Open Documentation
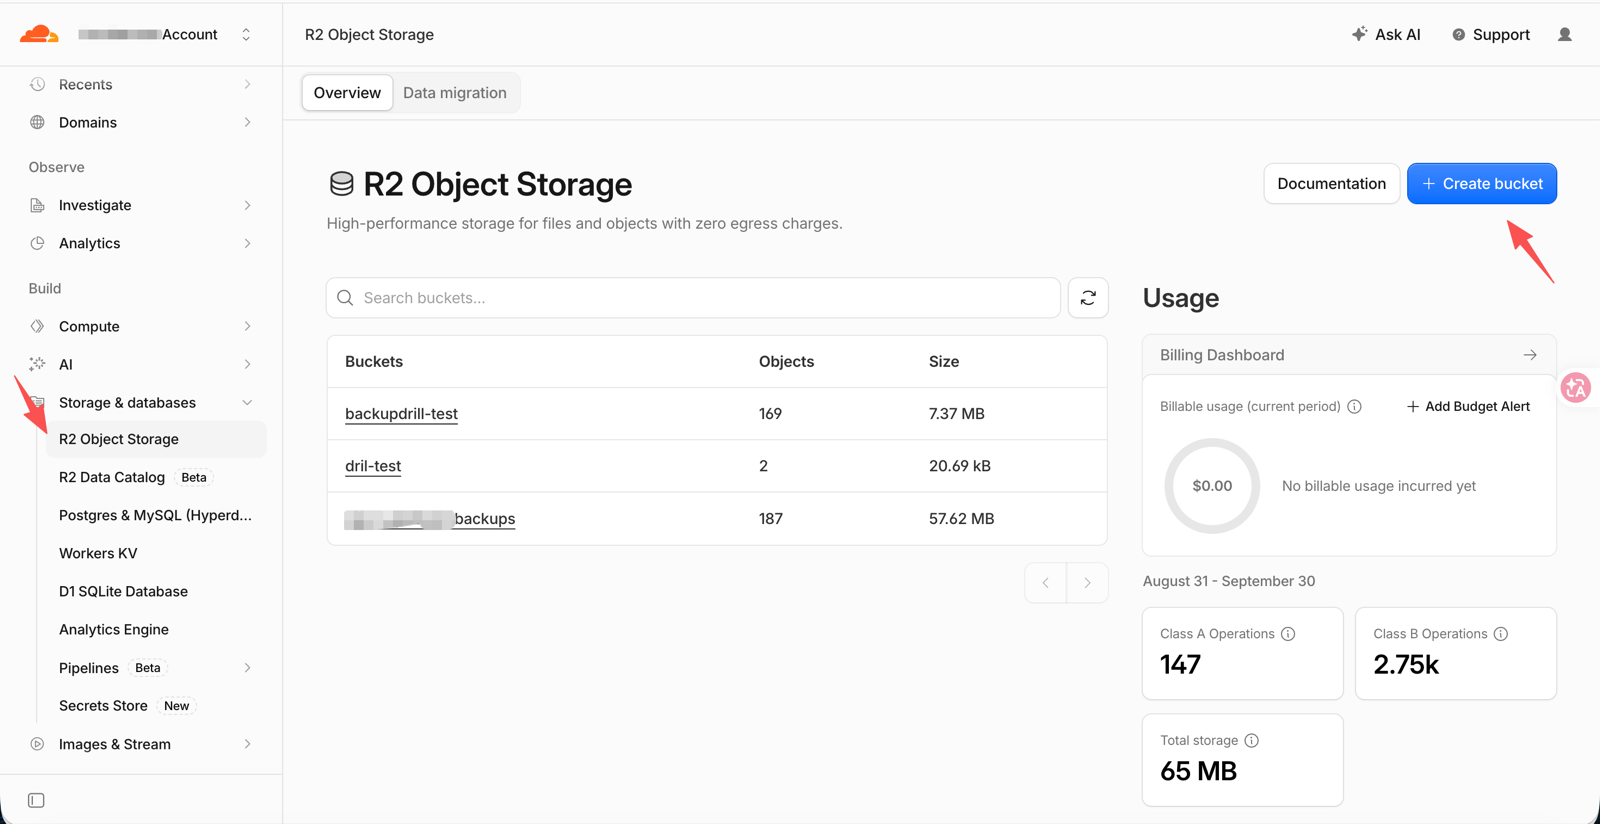 tap(1331, 183)
